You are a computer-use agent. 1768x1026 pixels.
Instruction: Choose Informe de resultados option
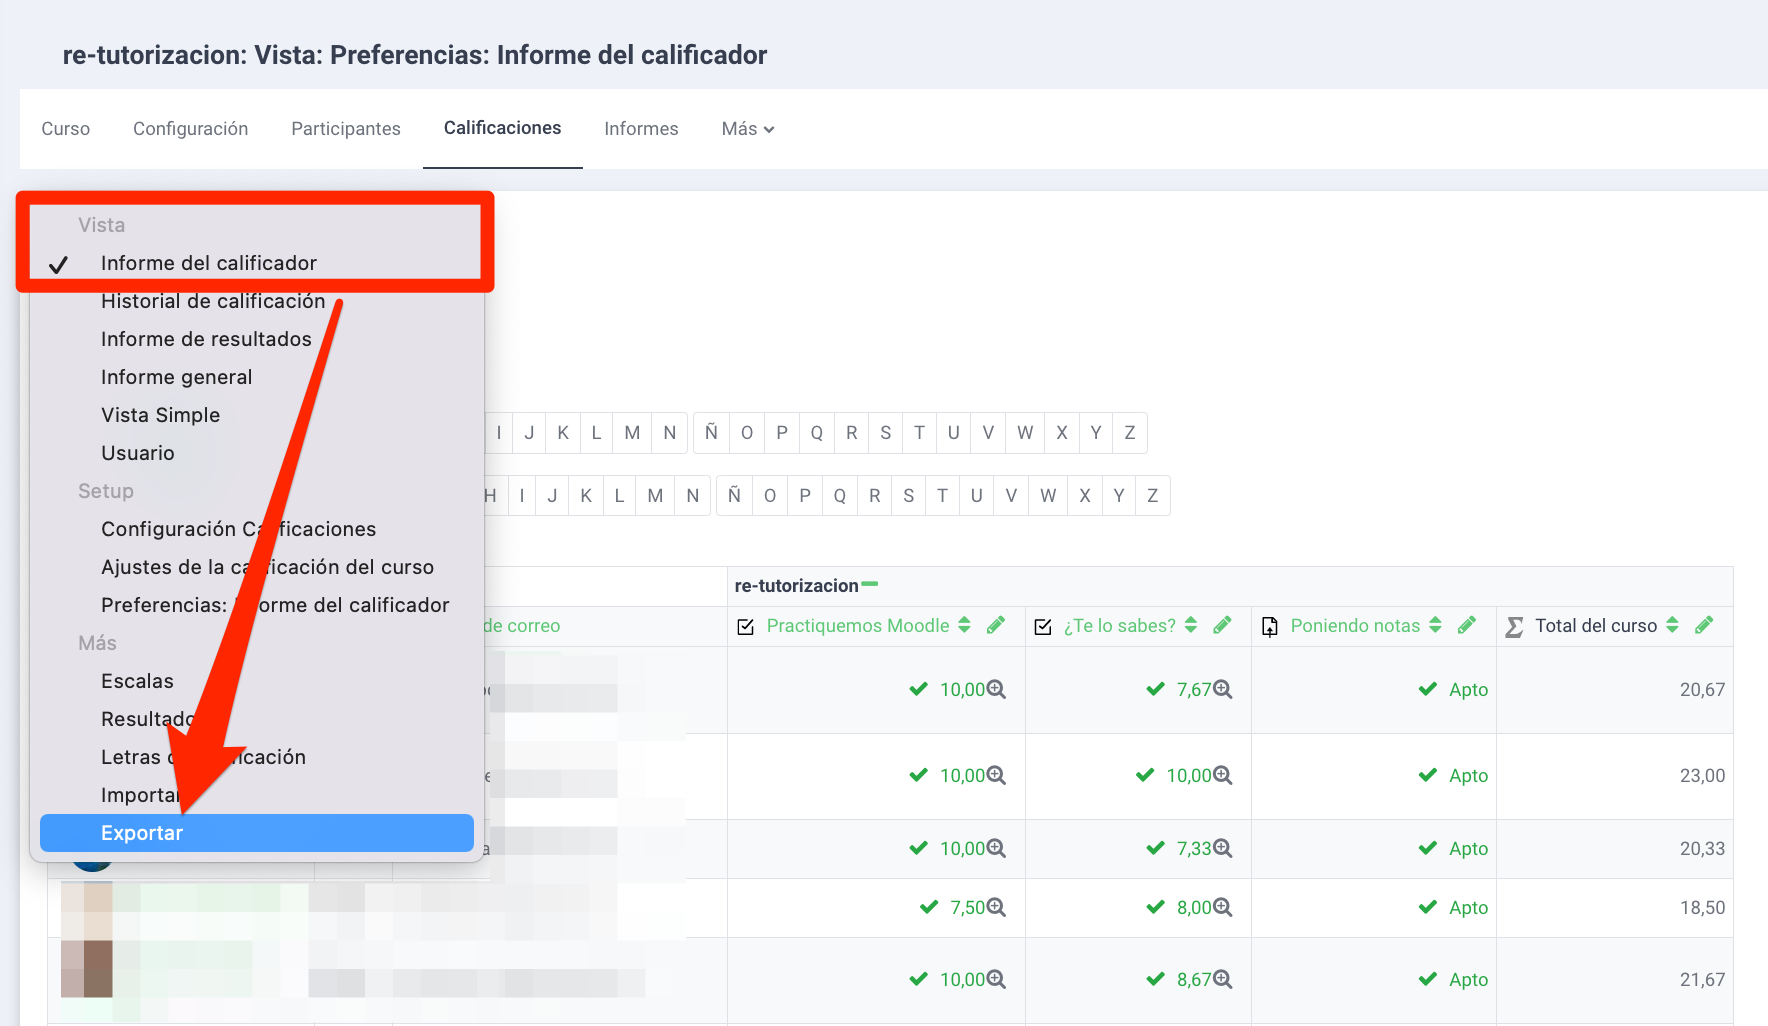206,339
